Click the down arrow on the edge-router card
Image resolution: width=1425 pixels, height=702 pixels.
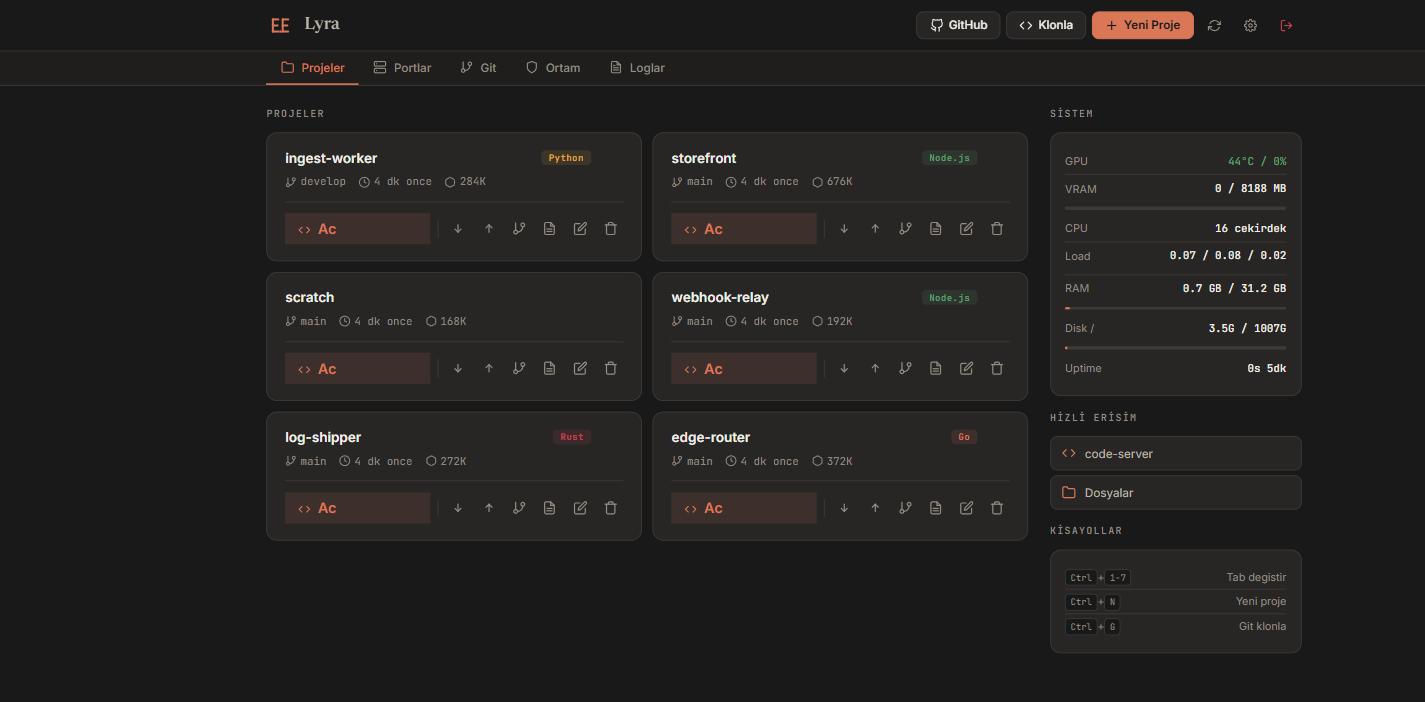(x=844, y=508)
